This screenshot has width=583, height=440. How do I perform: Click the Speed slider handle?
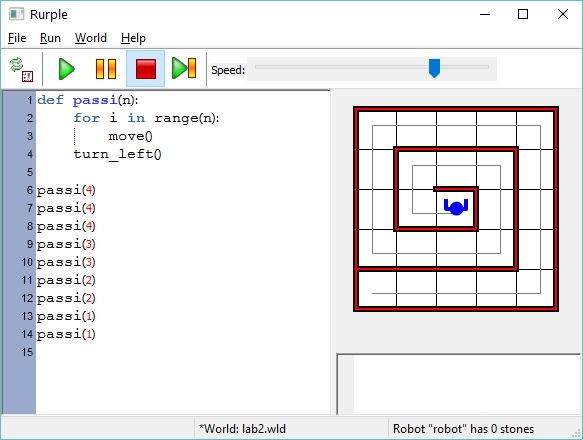[x=434, y=68]
